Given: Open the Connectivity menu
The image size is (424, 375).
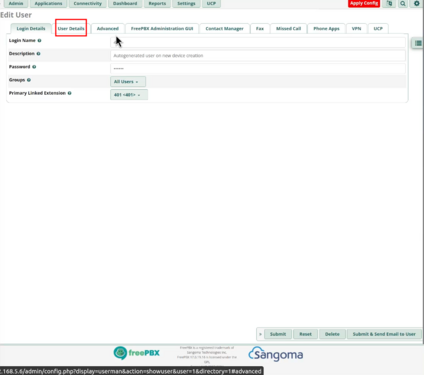Looking at the screenshot, I should pos(88,4).
